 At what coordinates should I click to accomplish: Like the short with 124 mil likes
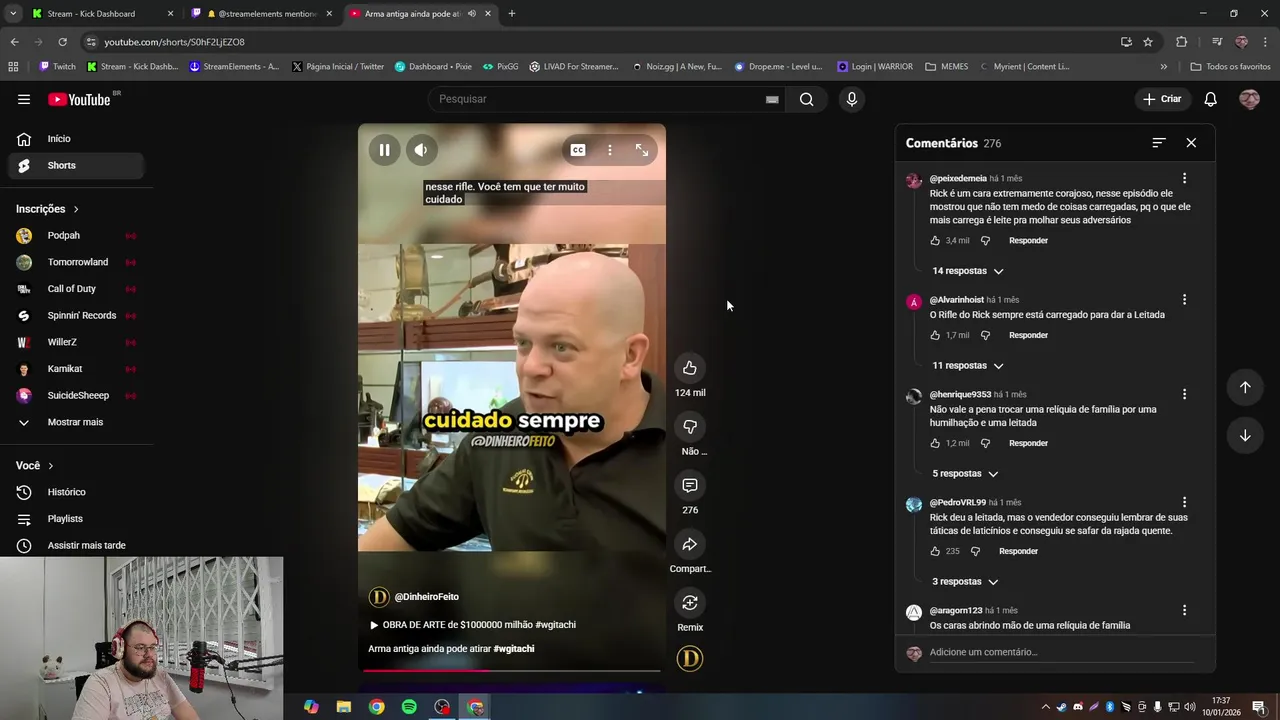690,368
